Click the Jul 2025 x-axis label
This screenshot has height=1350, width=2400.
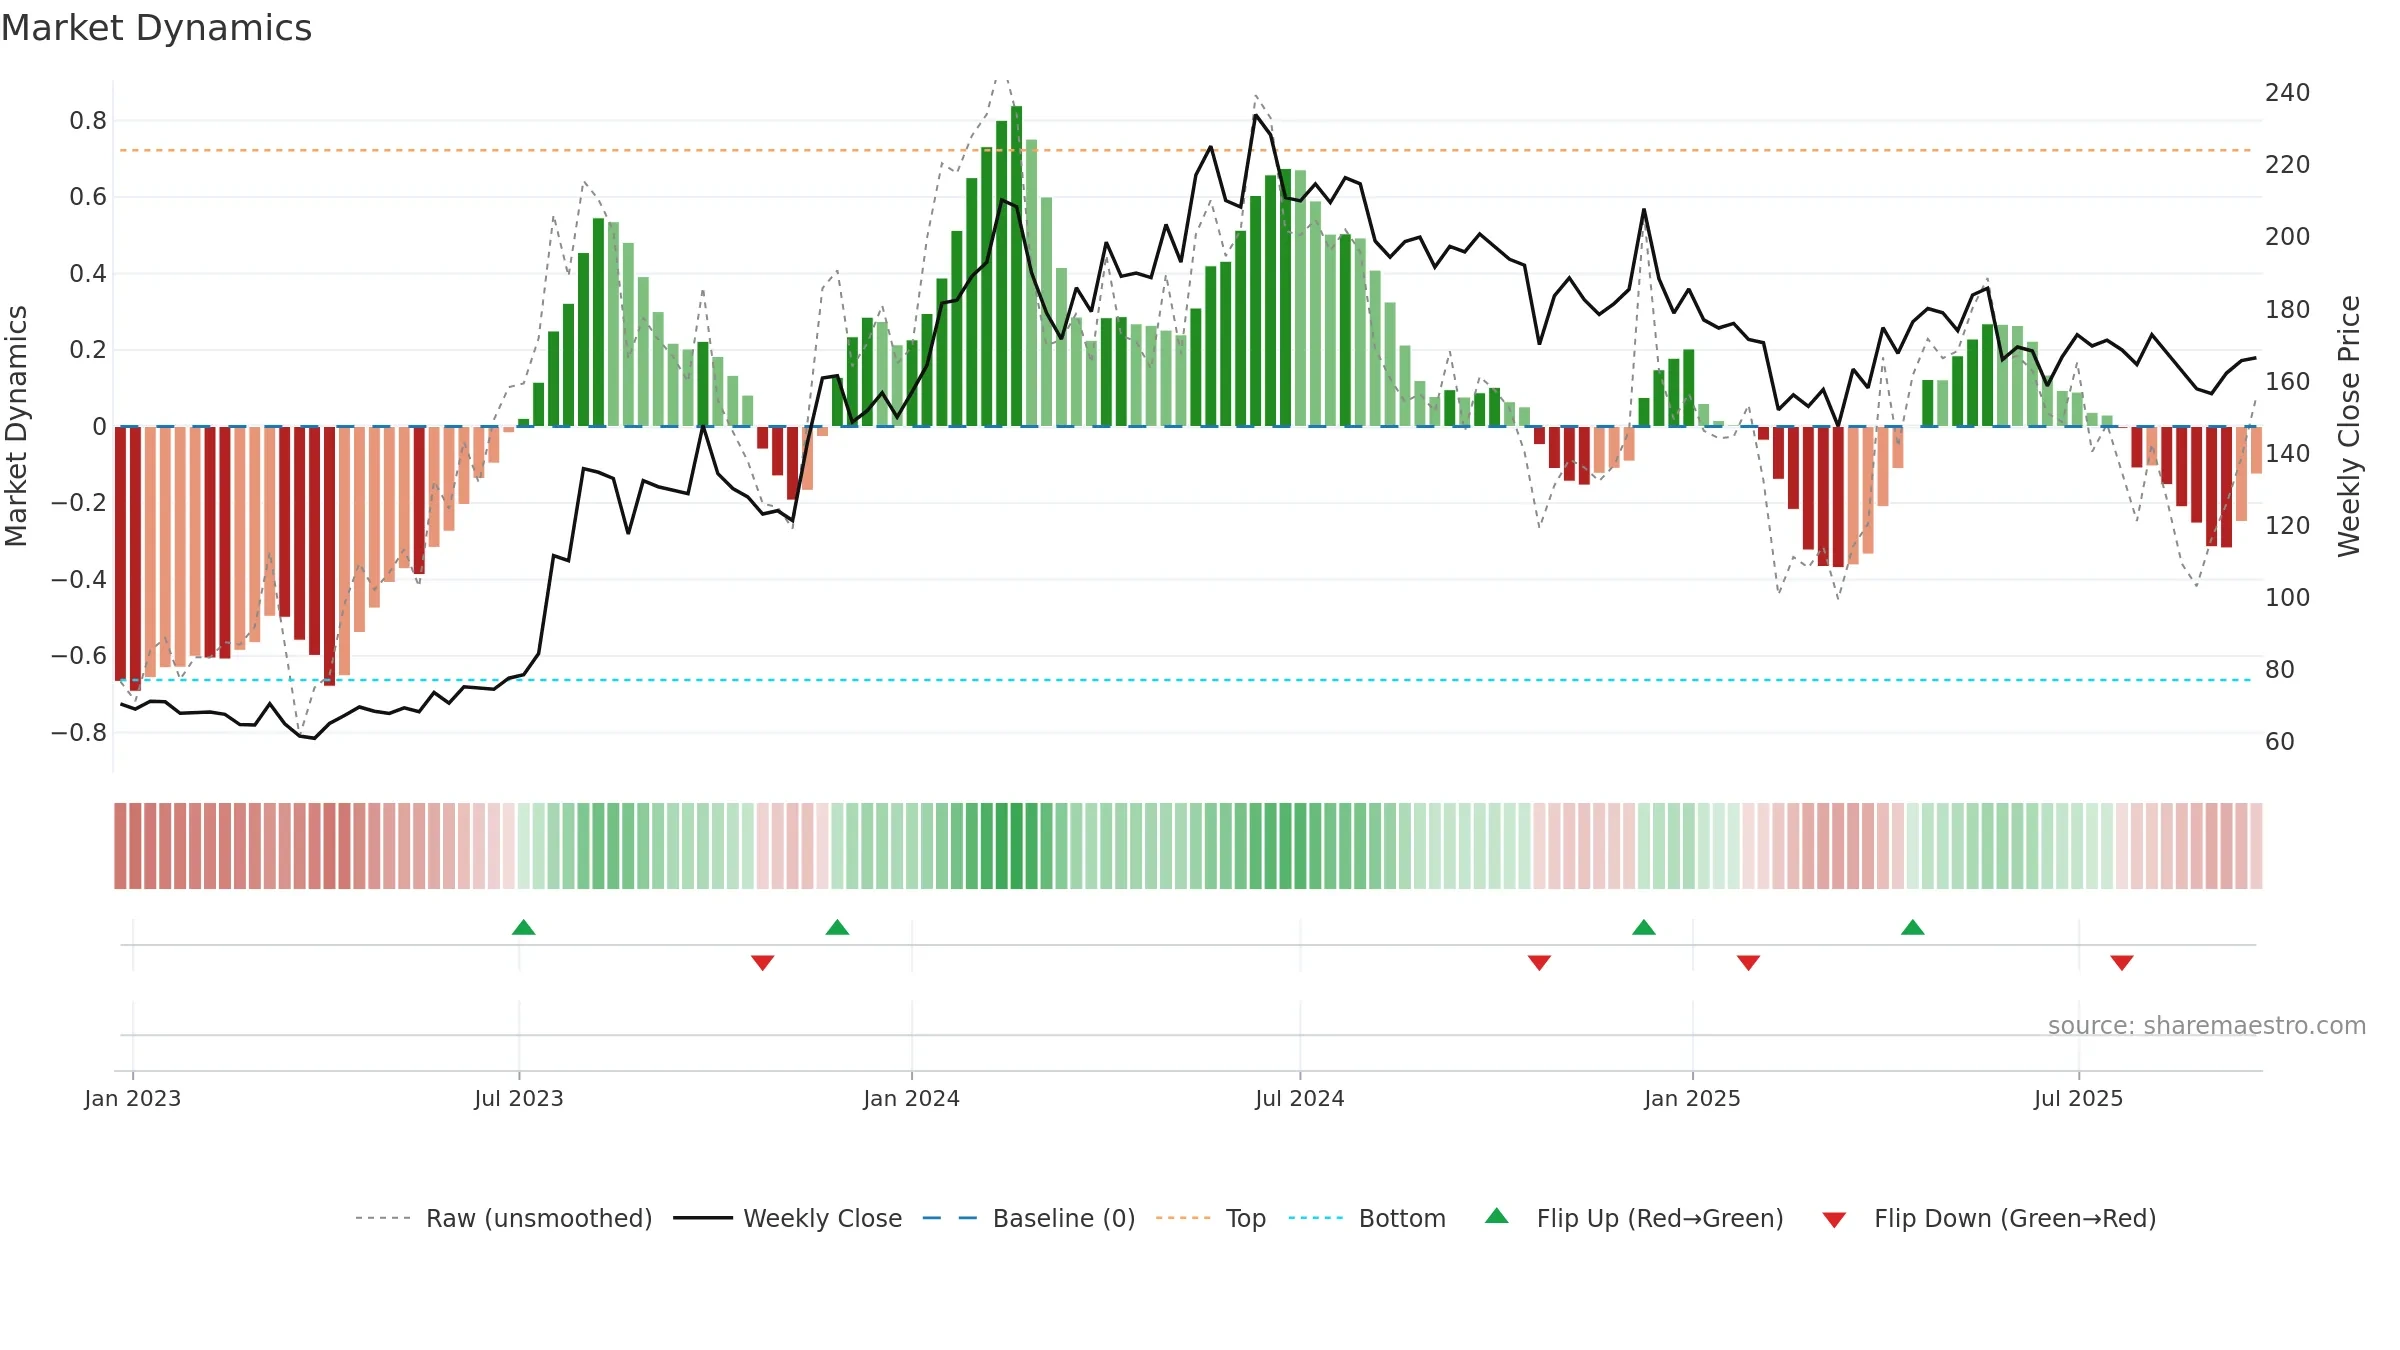point(2079,1098)
